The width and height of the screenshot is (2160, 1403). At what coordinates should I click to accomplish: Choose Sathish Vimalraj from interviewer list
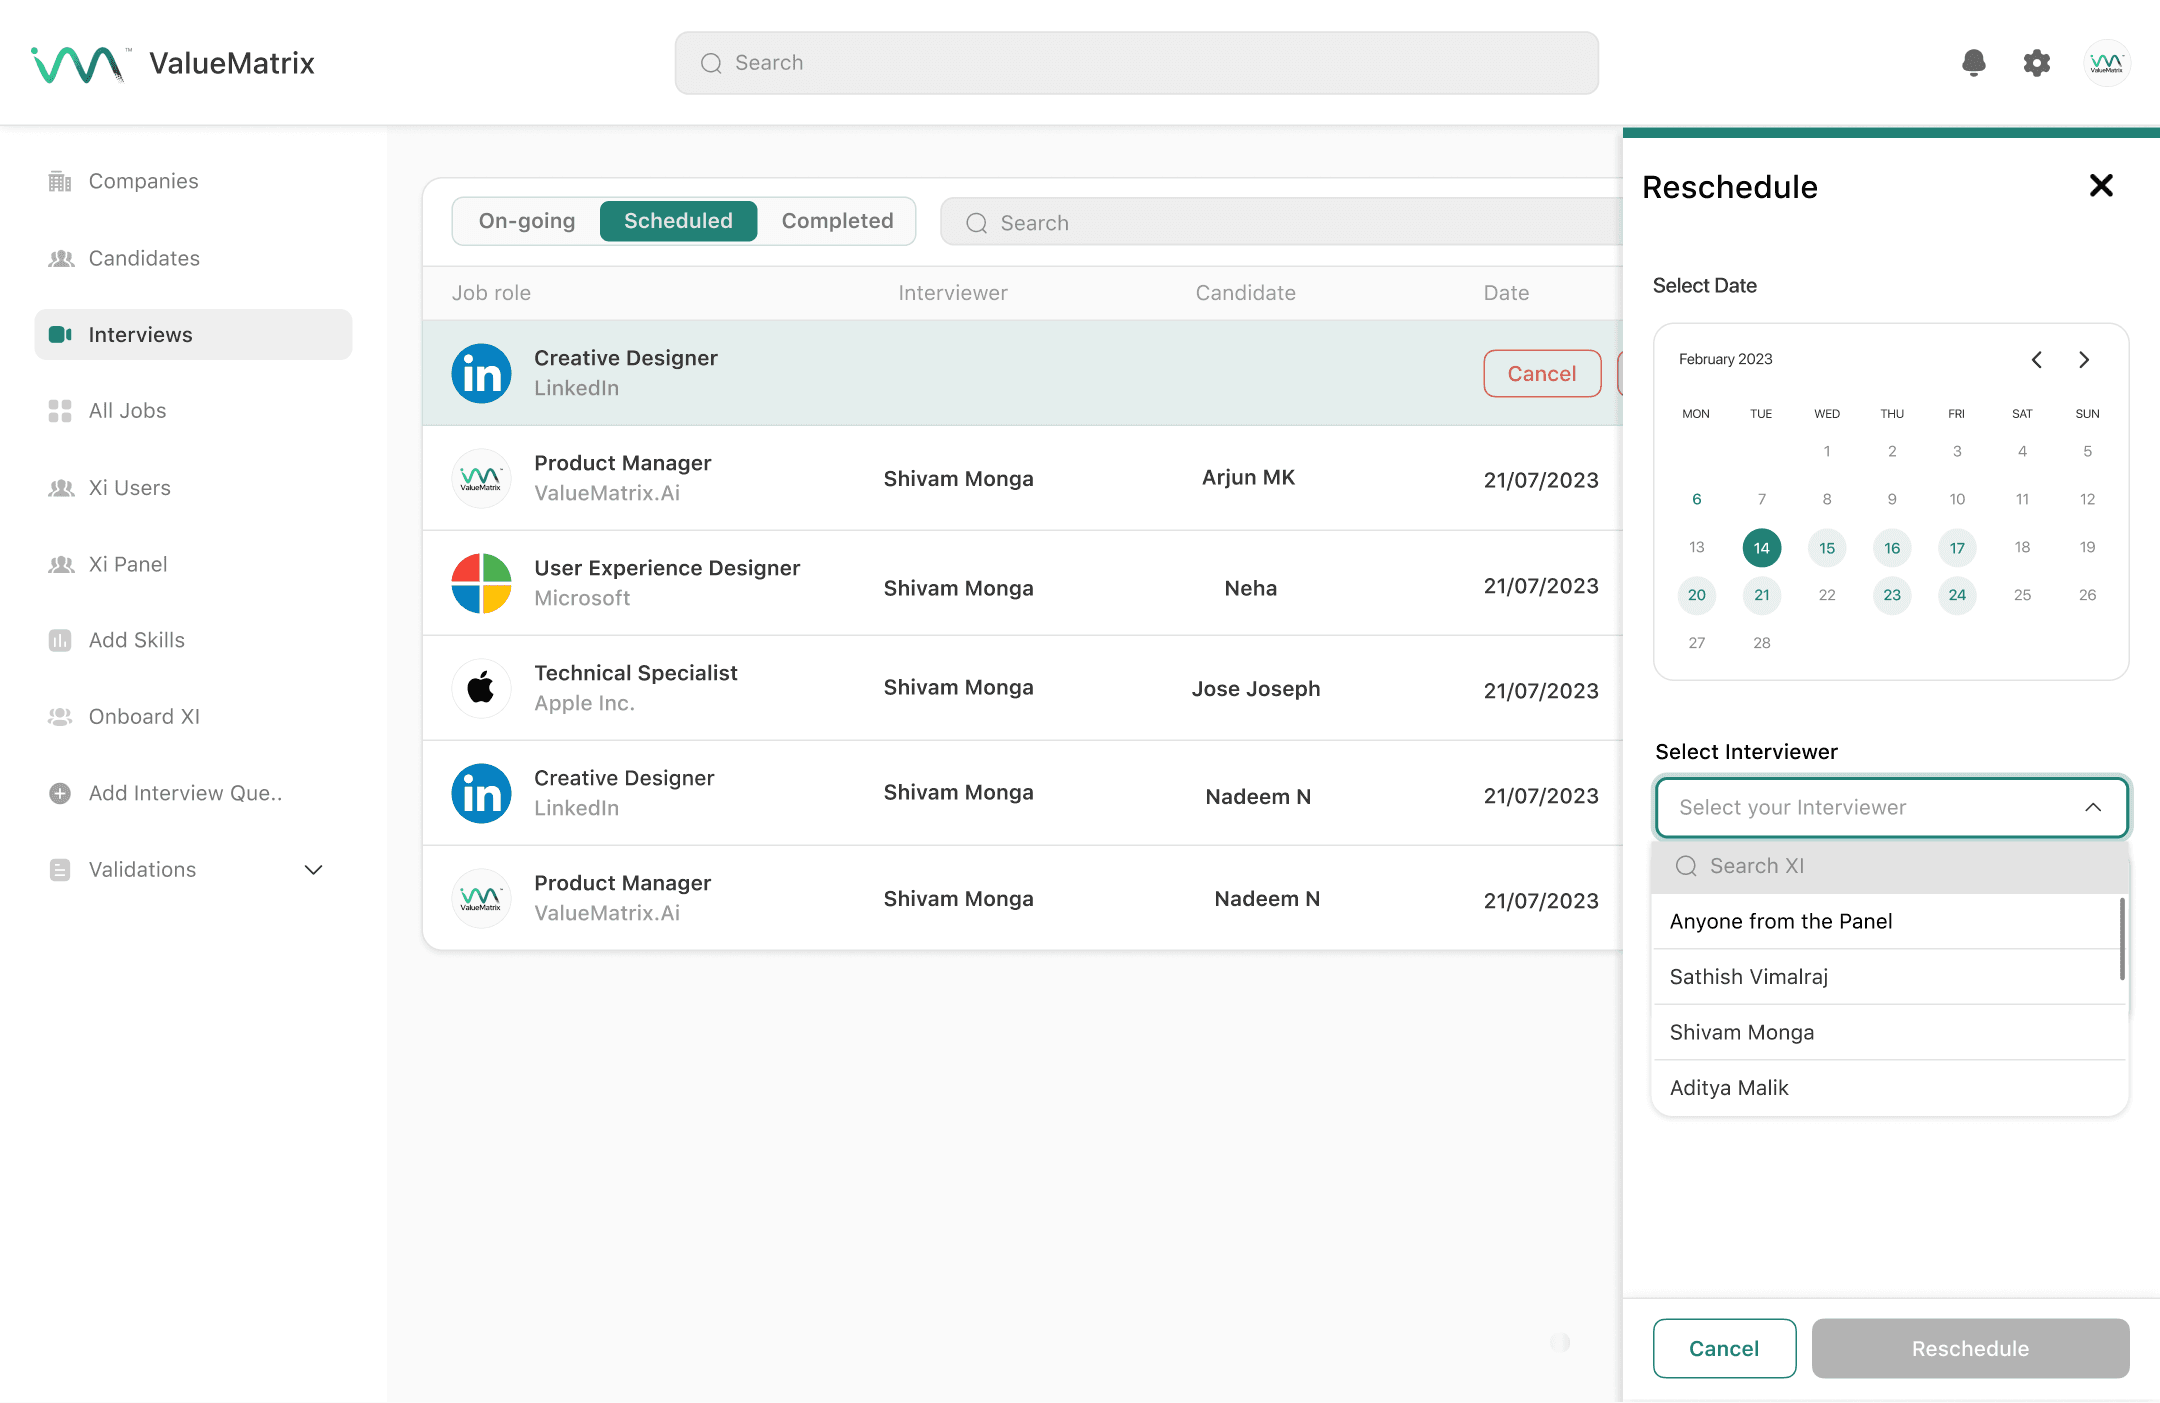coord(1748,977)
